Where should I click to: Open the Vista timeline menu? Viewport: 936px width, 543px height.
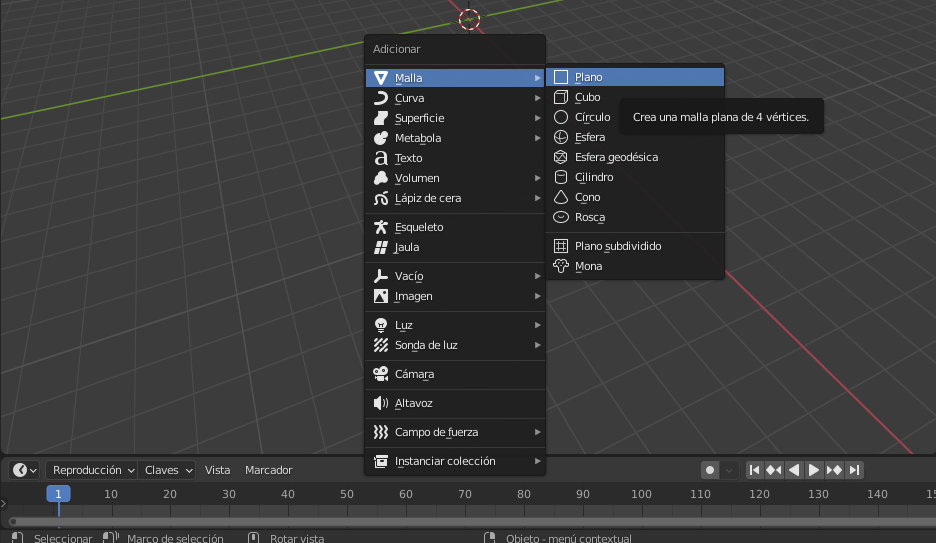pyautogui.click(x=217, y=470)
